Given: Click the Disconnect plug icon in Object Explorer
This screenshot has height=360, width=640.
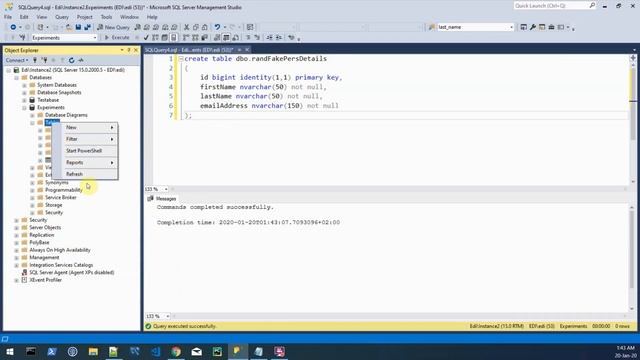Looking at the screenshot, I should [x=44, y=60].
